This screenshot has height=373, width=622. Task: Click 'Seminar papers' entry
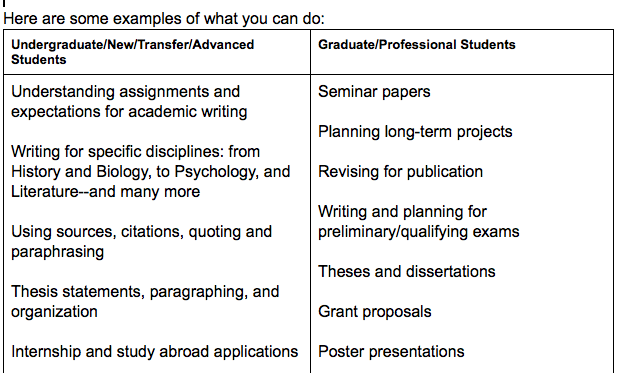pyautogui.click(x=374, y=92)
